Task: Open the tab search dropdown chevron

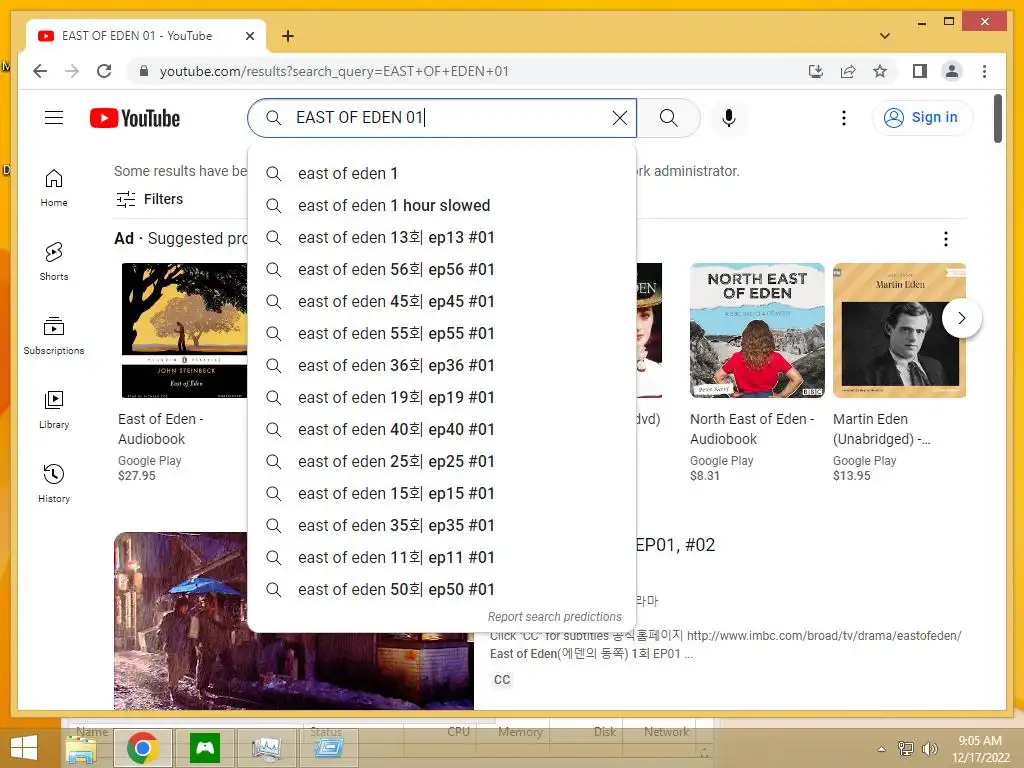Action: point(884,36)
